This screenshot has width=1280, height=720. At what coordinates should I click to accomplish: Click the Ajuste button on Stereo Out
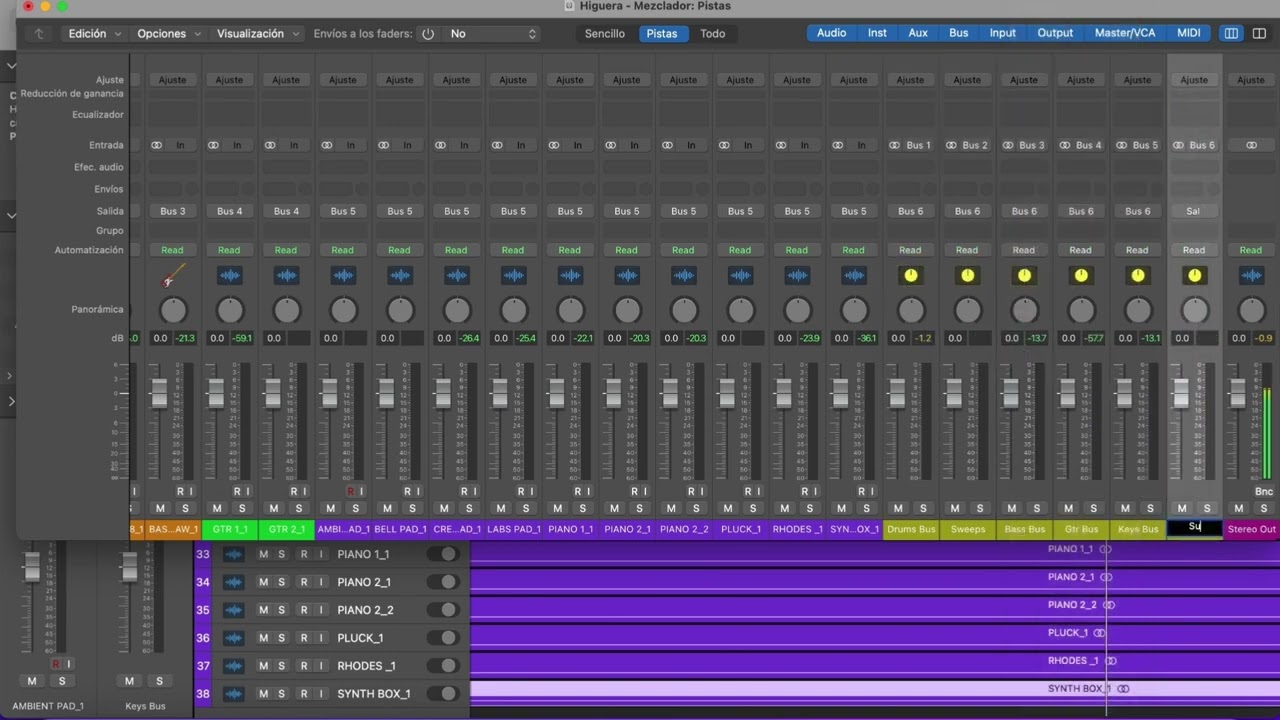tap(1251, 80)
